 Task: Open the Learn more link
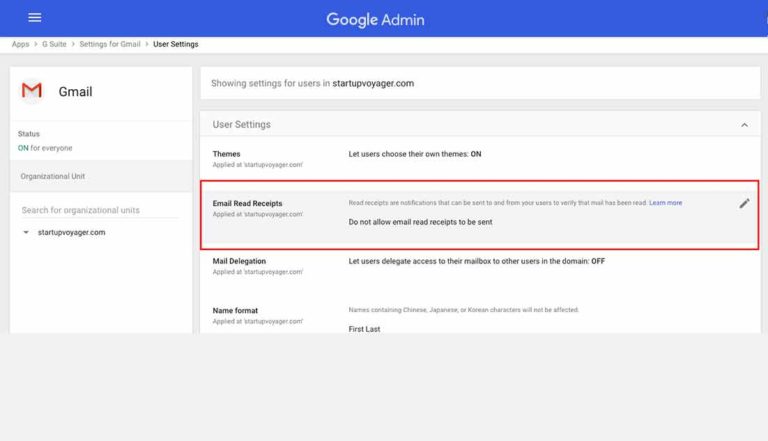point(665,203)
